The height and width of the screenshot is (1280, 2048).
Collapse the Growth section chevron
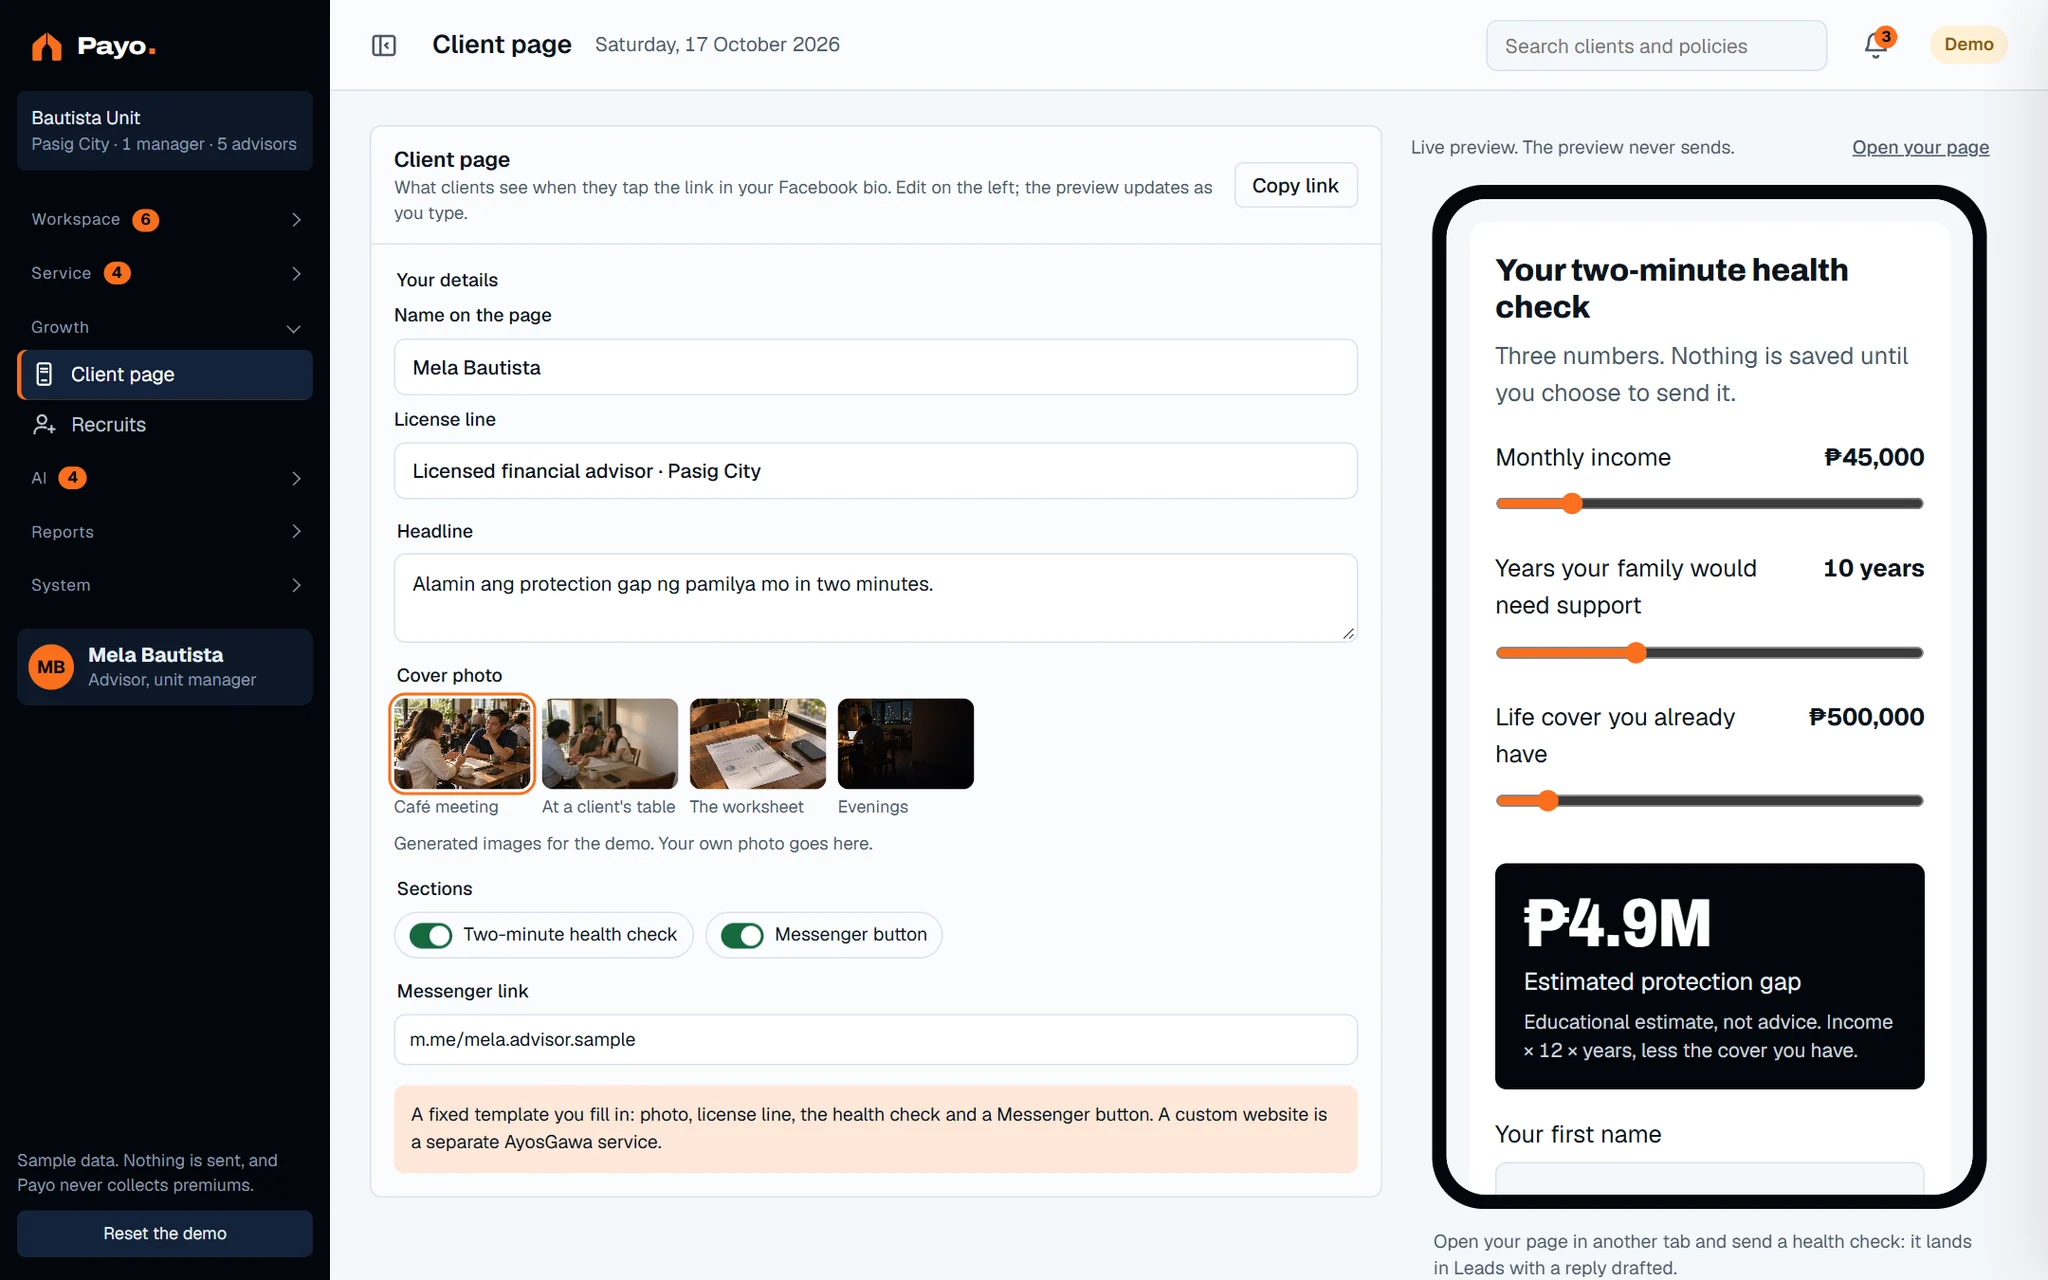[294, 328]
